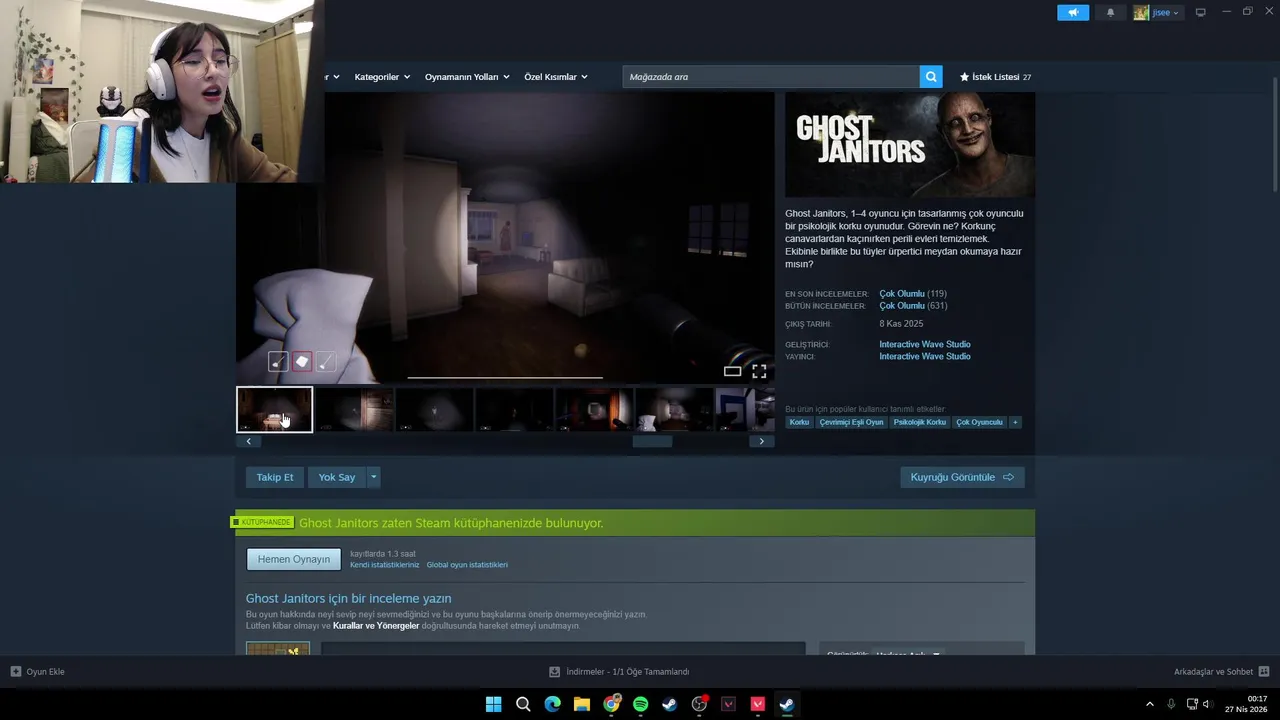The image size is (1280, 720).
Task: Focus the Mağazada ara search field
Action: pyautogui.click(x=771, y=77)
